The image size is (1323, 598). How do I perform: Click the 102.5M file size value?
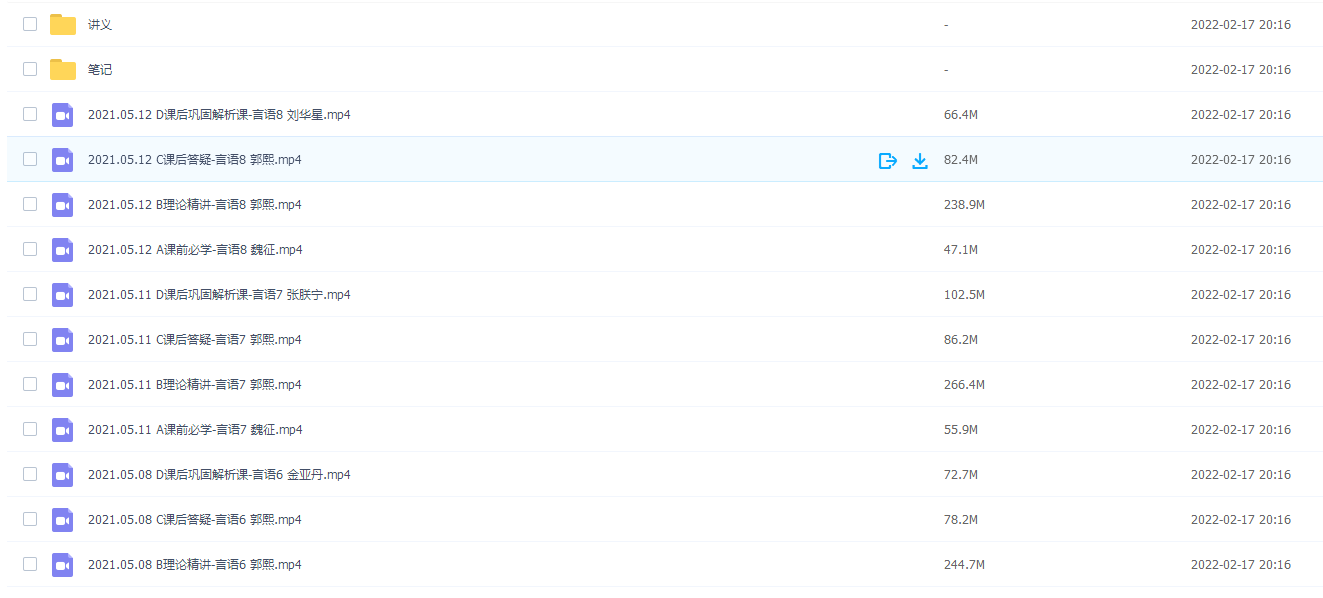964,295
